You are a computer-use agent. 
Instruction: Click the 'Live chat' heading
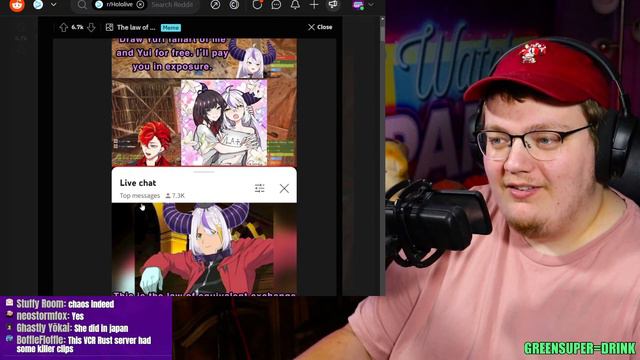(138, 183)
